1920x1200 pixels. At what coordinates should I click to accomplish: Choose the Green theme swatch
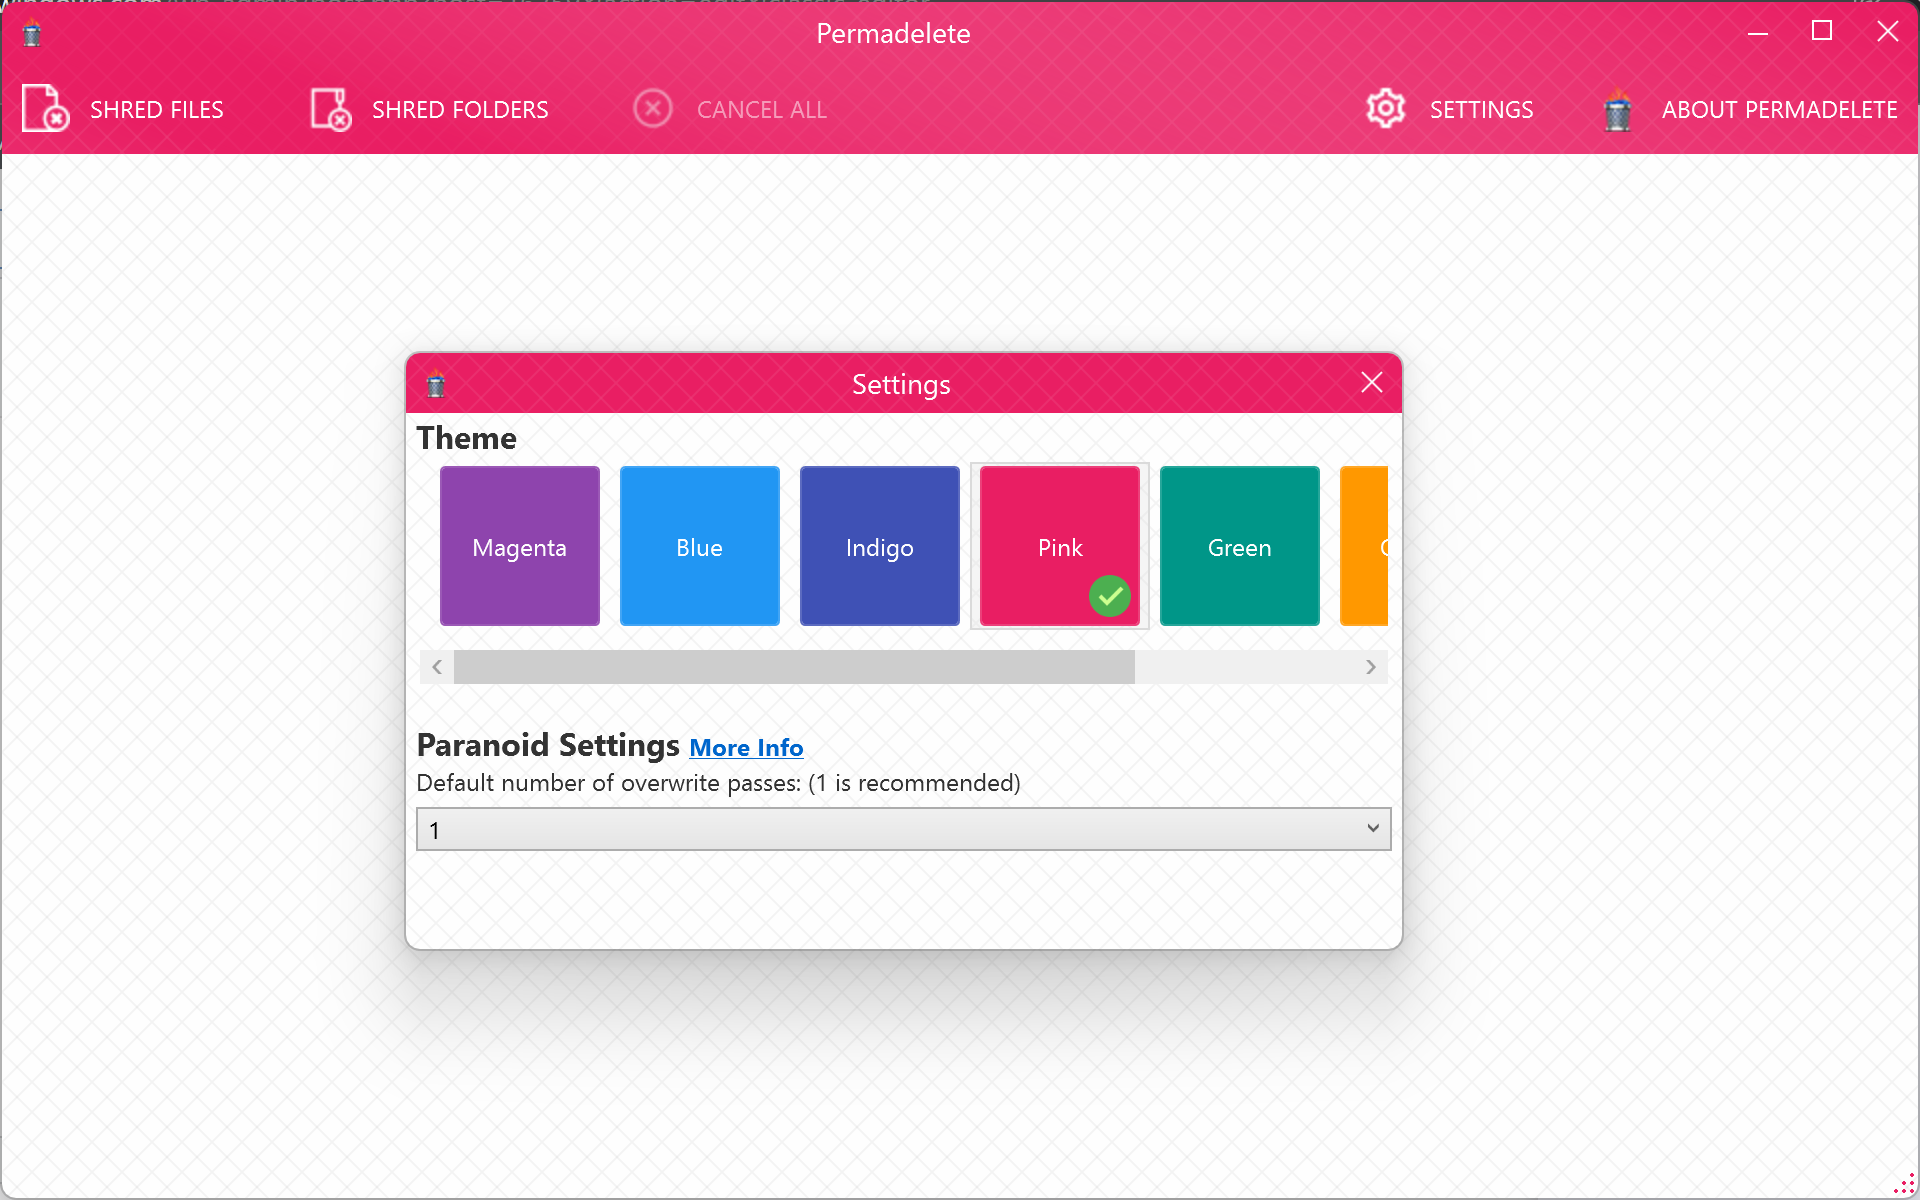1240,546
